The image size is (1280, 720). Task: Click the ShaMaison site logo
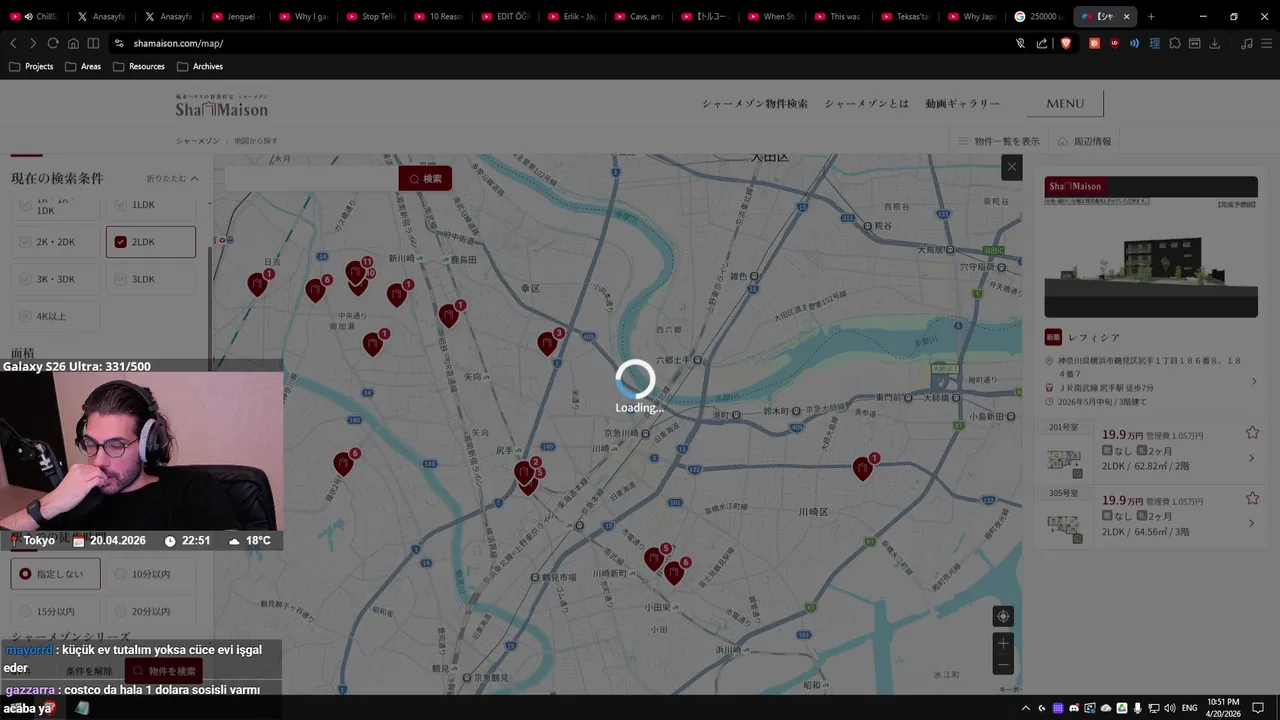pyautogui.click(x=222, y=106)
